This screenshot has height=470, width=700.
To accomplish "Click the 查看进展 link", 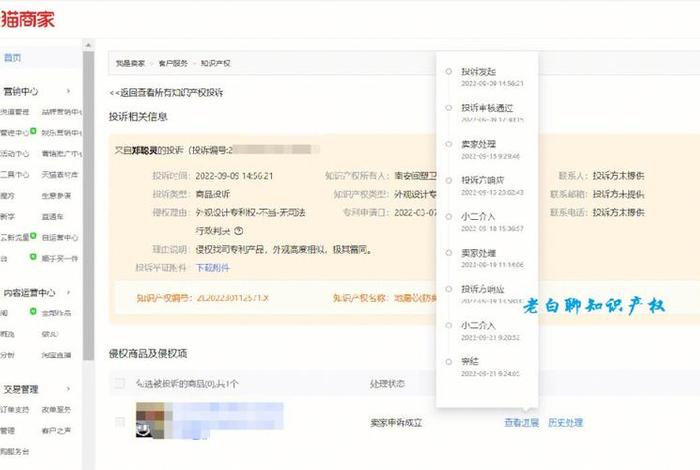I will click(x=521, y=422).
